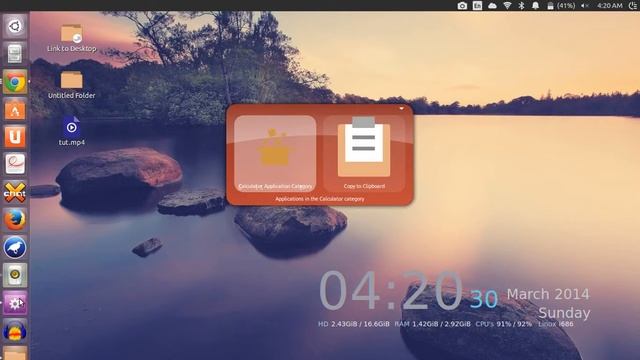This screenshot has height=360, width=640.
Task: Choose the Copy to Clipboard action
Action: click(x=364, y=153)
